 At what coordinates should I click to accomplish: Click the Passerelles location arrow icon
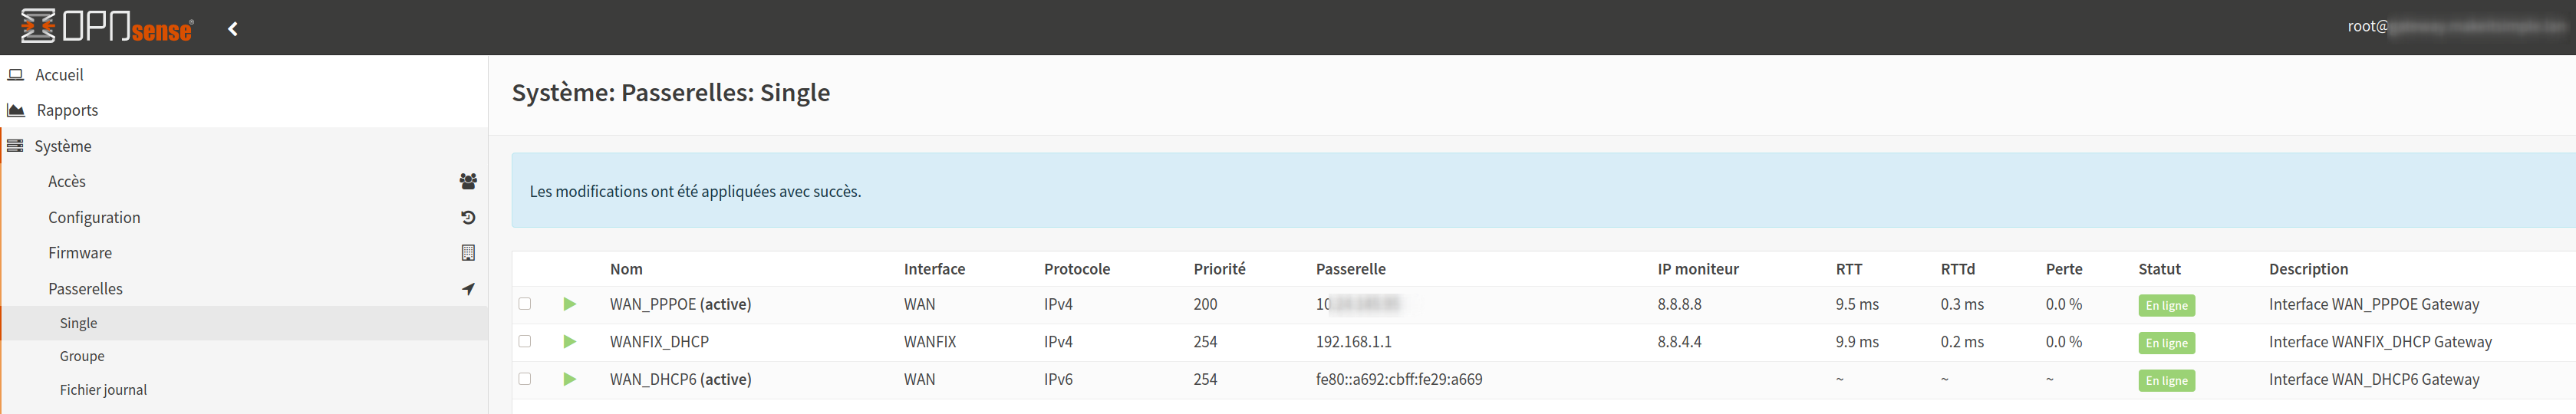[x=467, y=289]
